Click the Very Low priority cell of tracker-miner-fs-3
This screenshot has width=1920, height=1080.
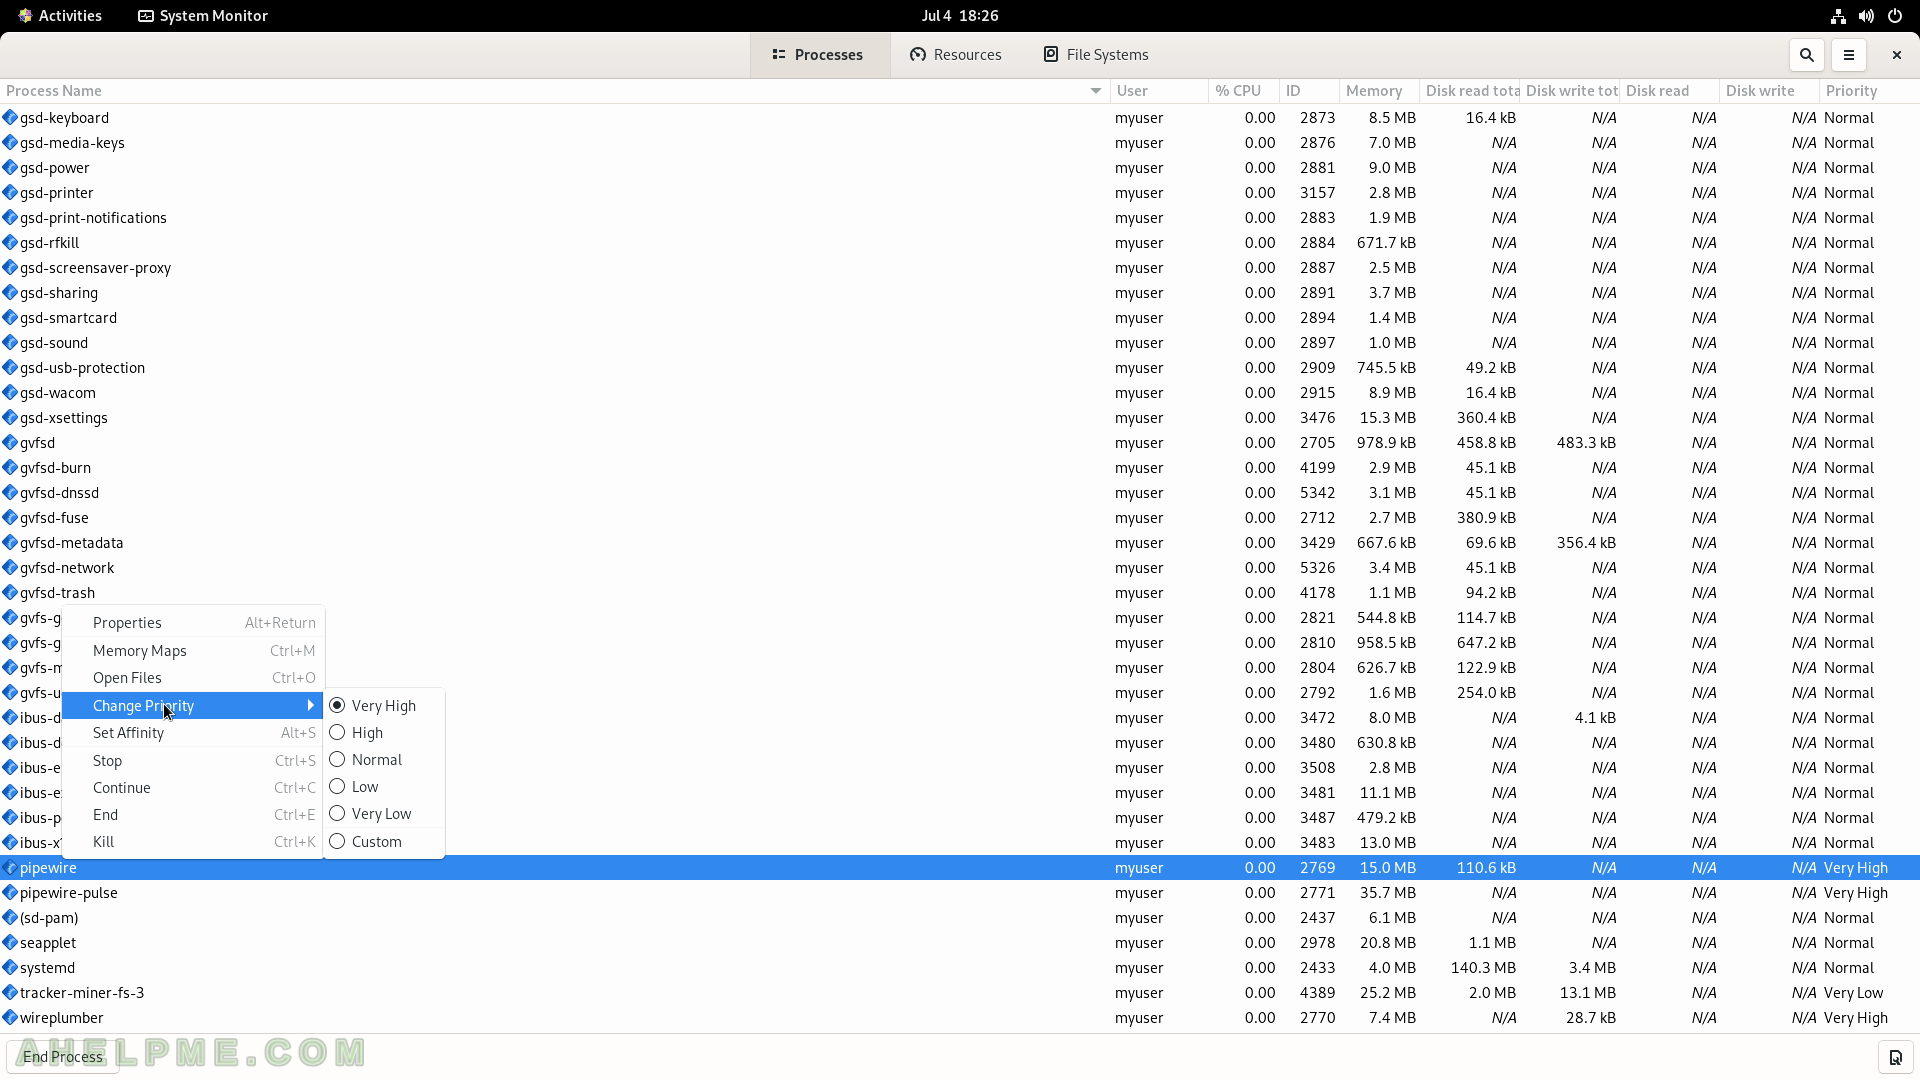1853,992
